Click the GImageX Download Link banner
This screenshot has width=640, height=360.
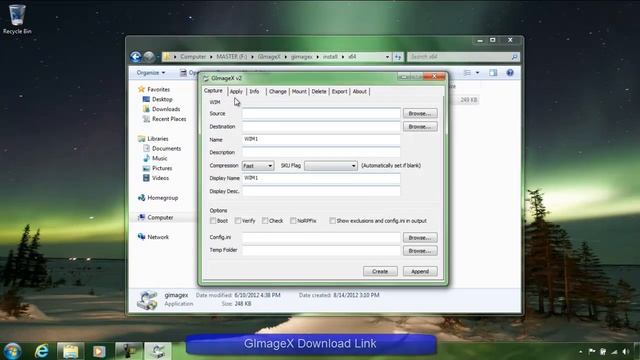click(x=310, y=344)
